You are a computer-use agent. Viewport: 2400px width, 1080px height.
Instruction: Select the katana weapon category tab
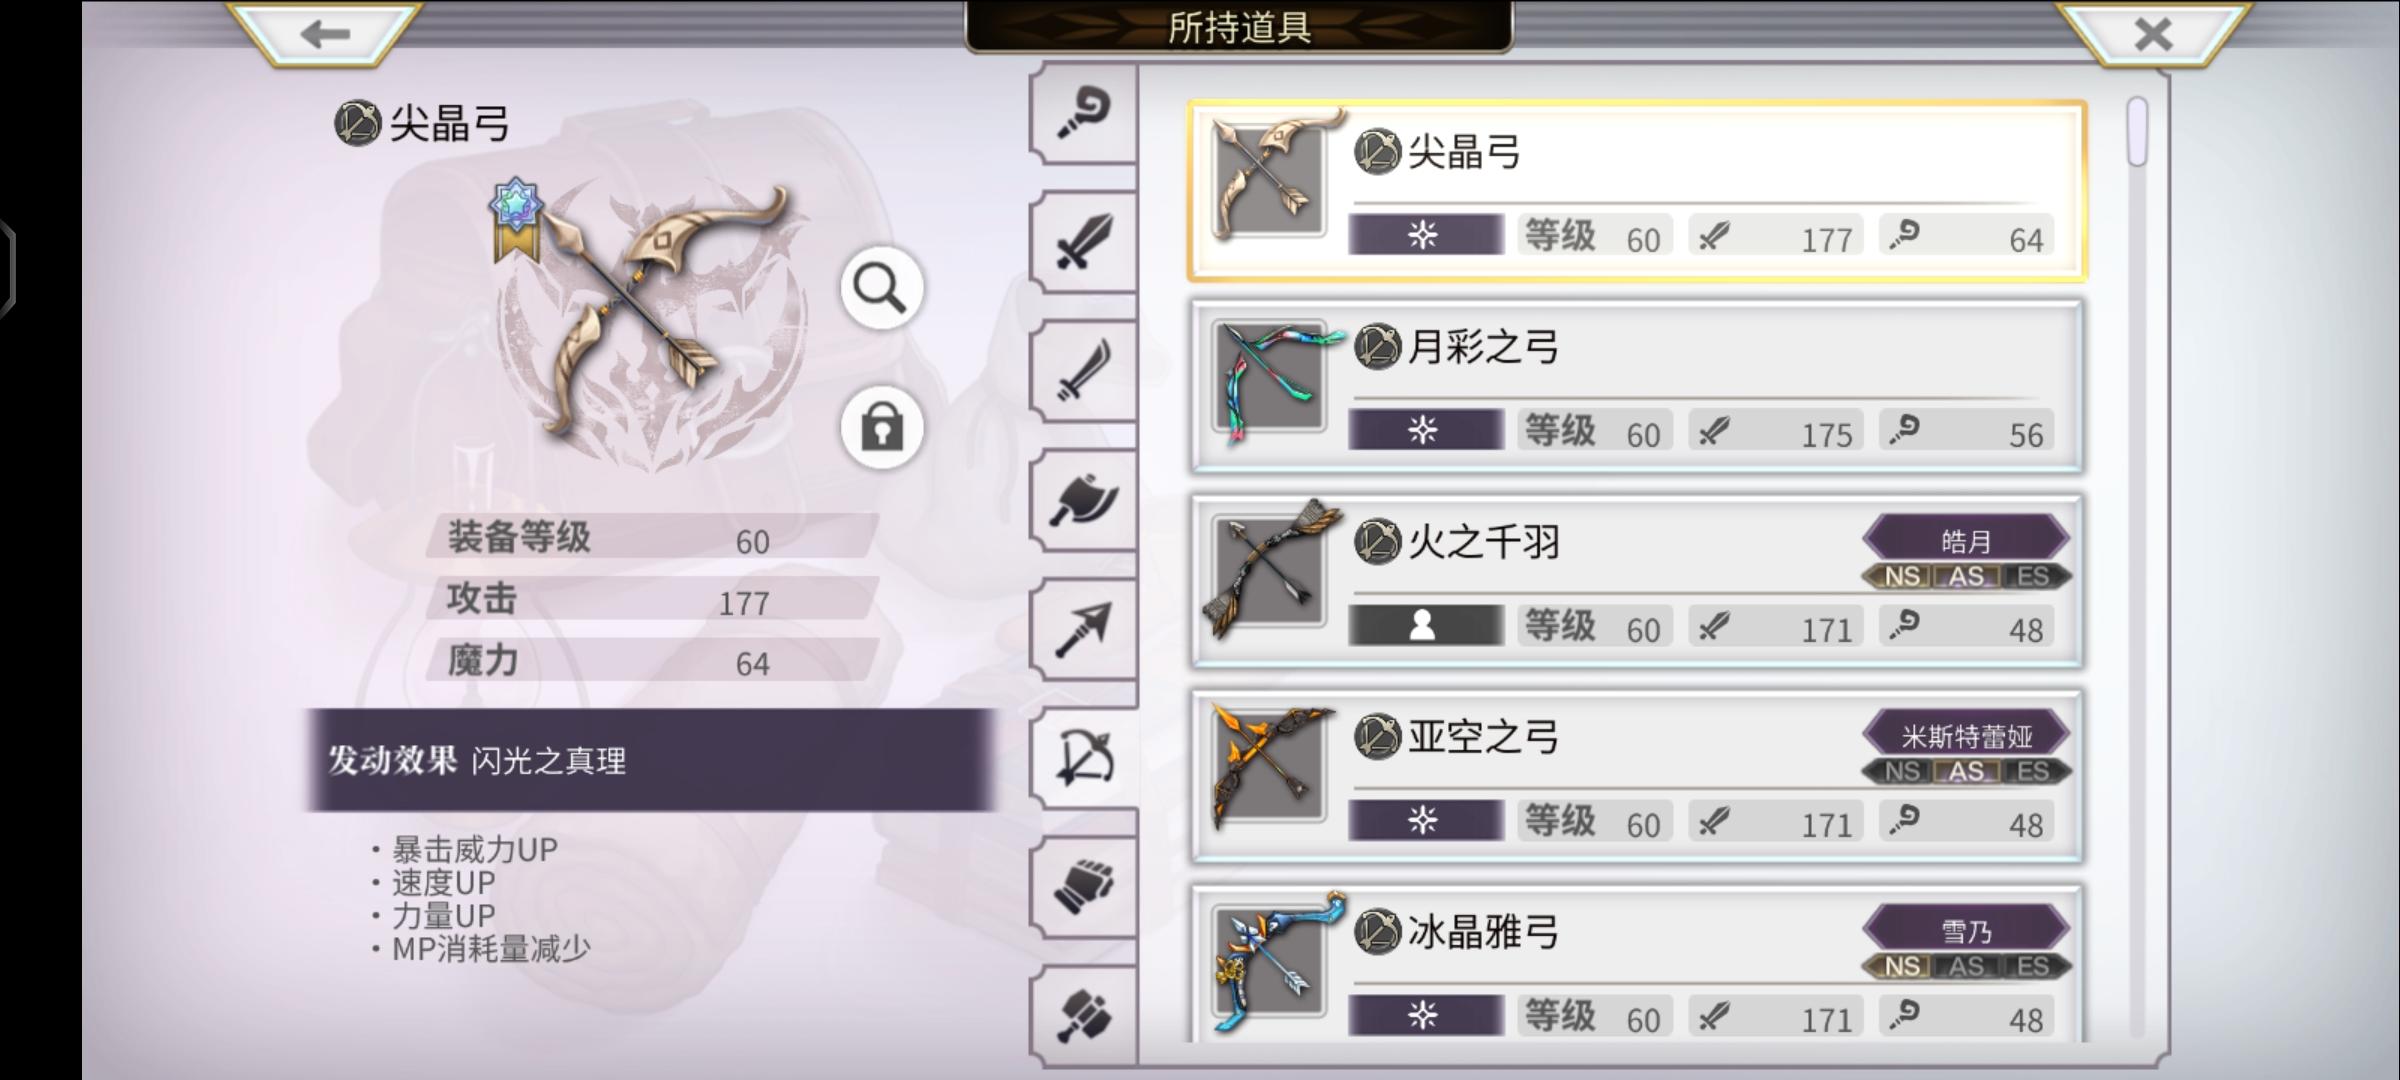click(1085, 370)
